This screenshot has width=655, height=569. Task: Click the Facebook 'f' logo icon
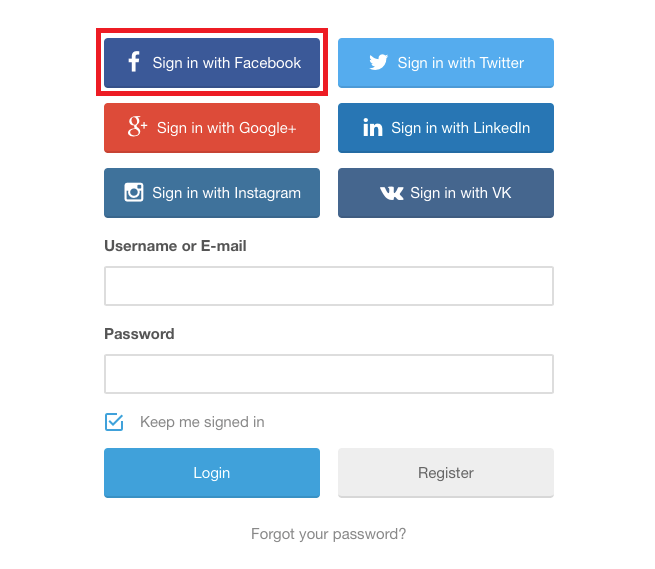pos(134,63)
